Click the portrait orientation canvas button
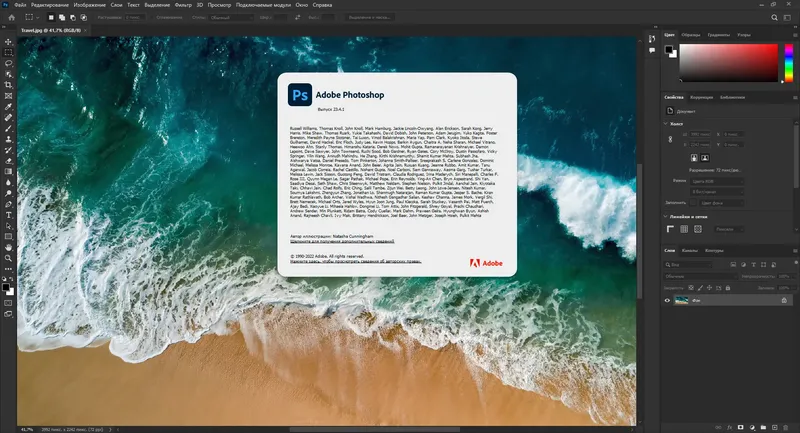The height and width of the screenshot is (433, 800). pyautogui.click(x=694, y=158)
